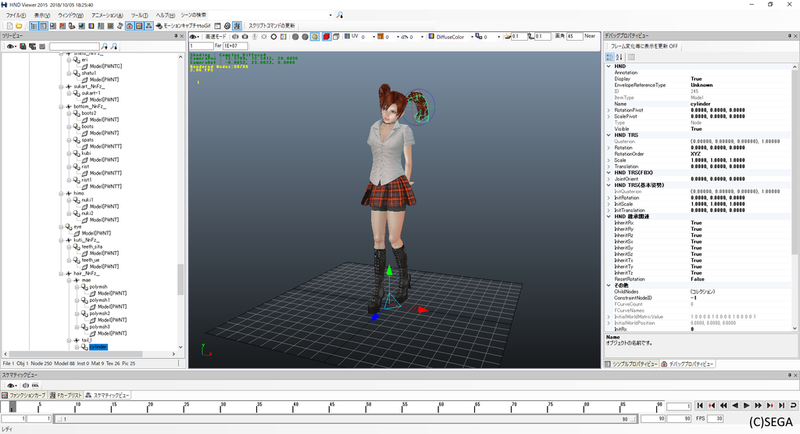
Task: Click the camera snapshot icon in viewport toolbar
Action: [x=245, y=37]
